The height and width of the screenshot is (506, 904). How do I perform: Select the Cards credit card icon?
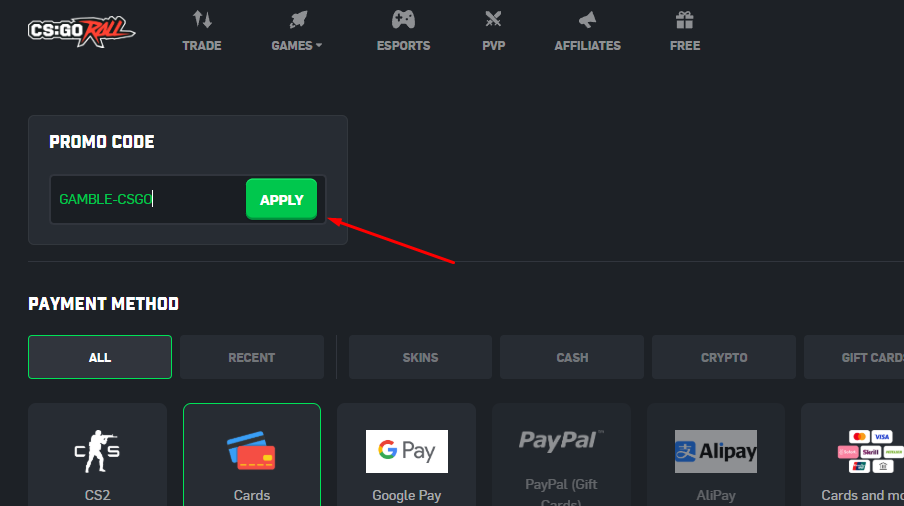coord(251,451)
